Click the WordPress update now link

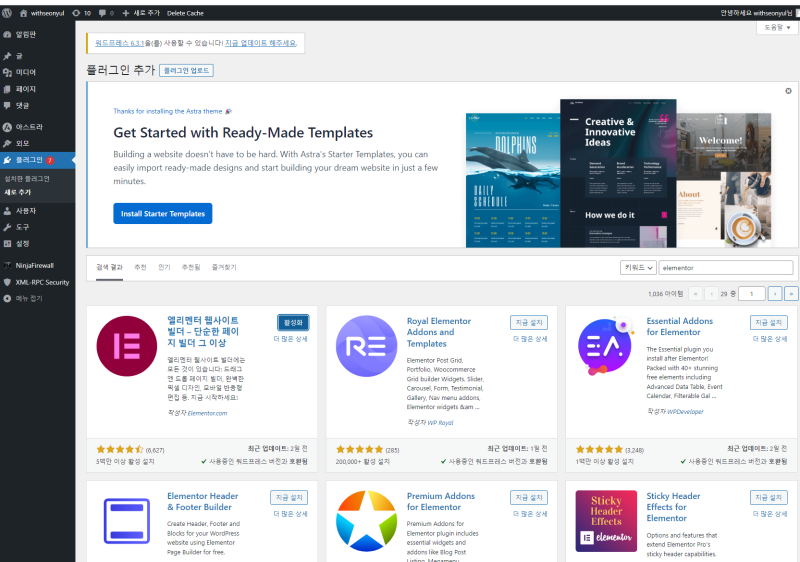click(x=261, y=43)
